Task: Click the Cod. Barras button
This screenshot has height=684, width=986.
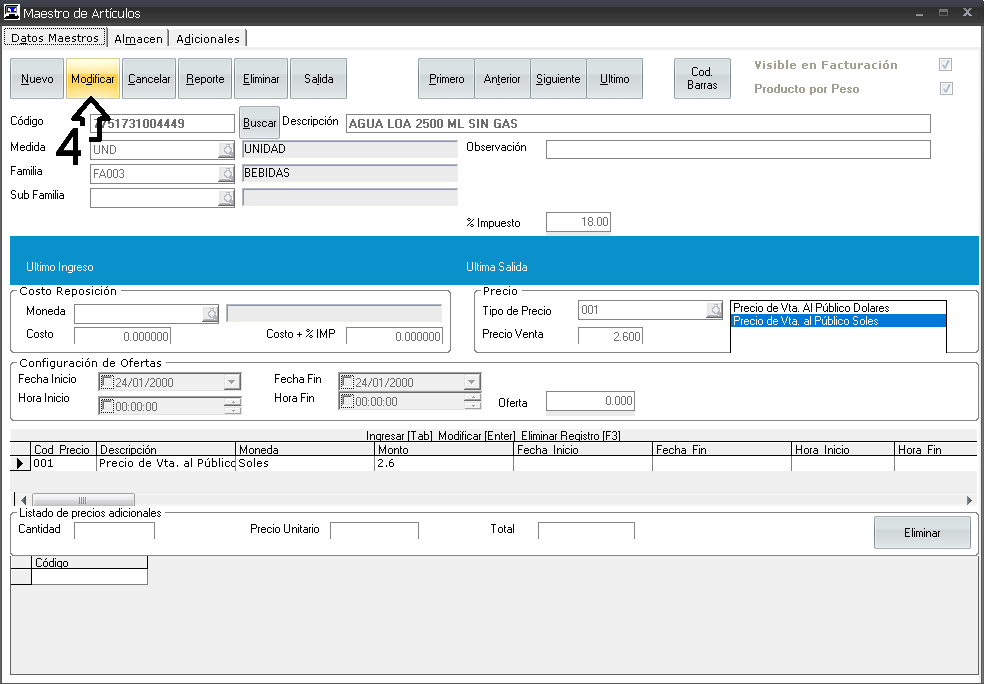Action: 702,79
